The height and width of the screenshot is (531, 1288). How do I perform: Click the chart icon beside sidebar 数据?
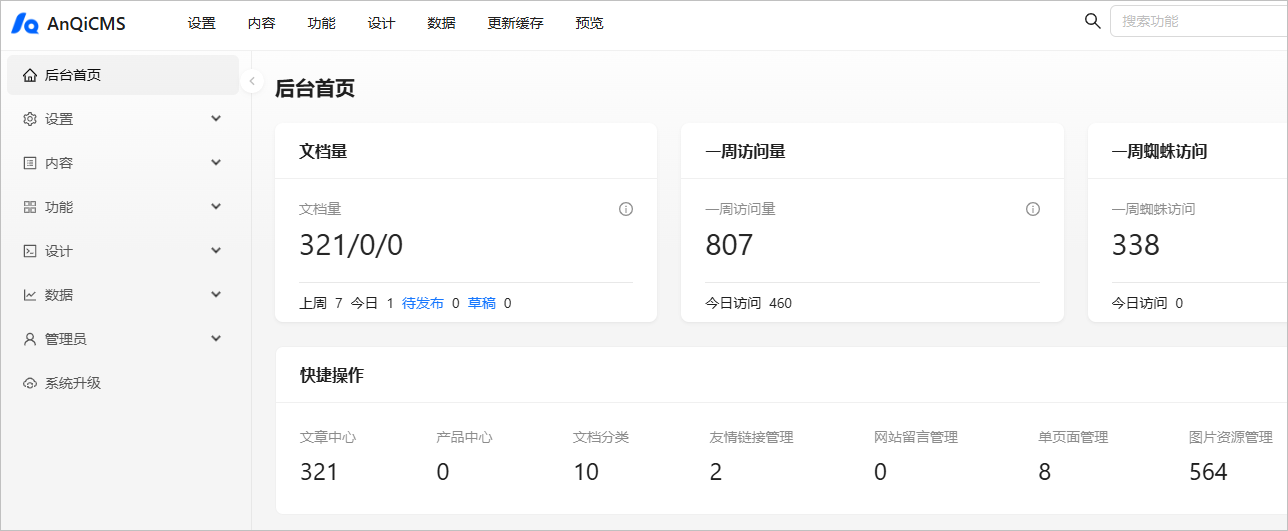coord(30,295)
